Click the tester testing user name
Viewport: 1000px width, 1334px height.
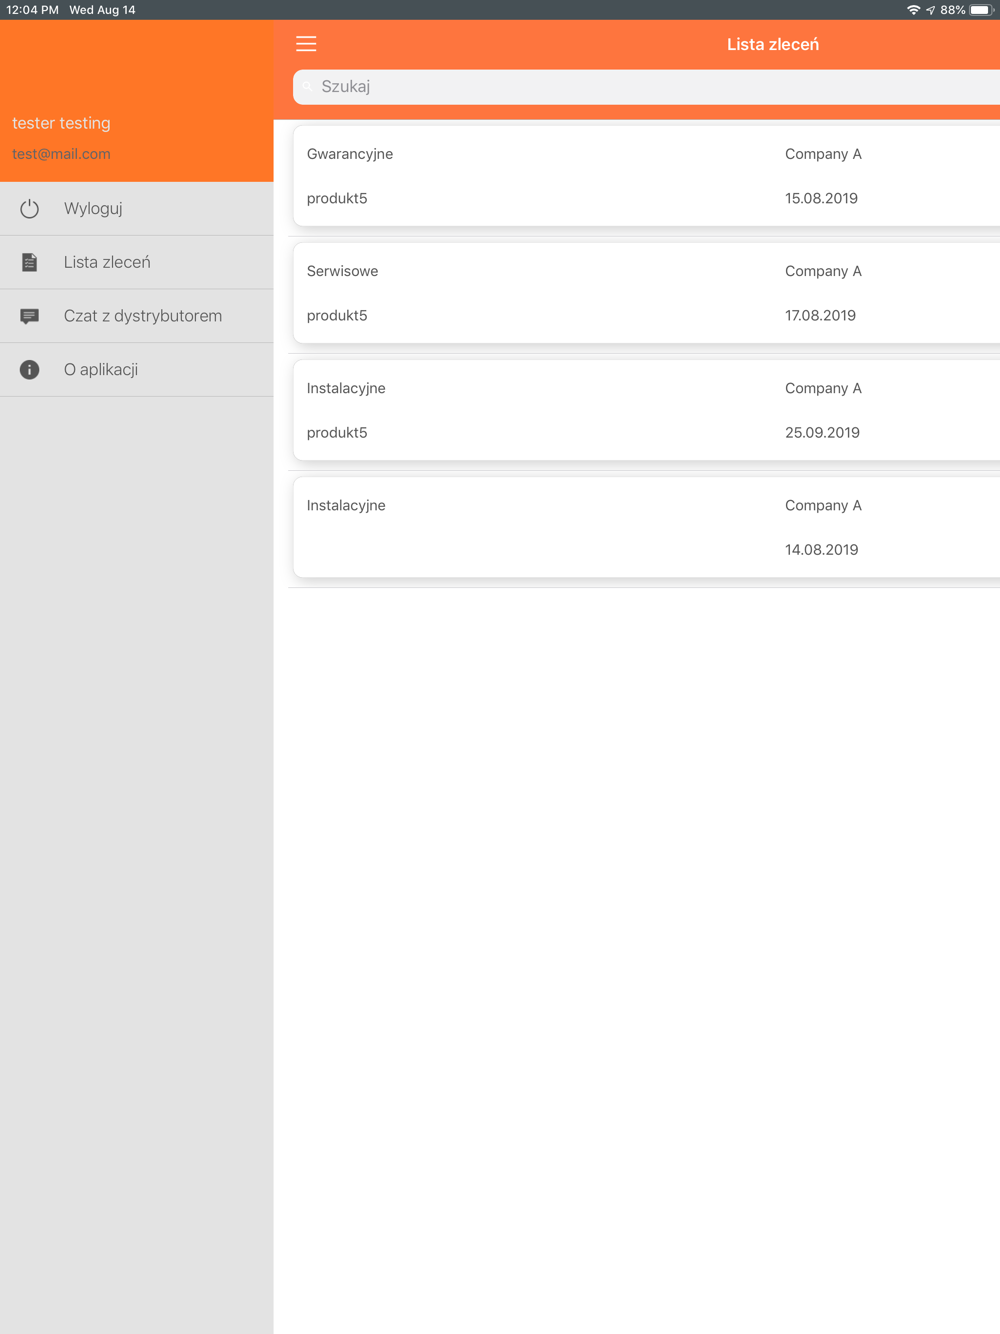click(61, 123)
